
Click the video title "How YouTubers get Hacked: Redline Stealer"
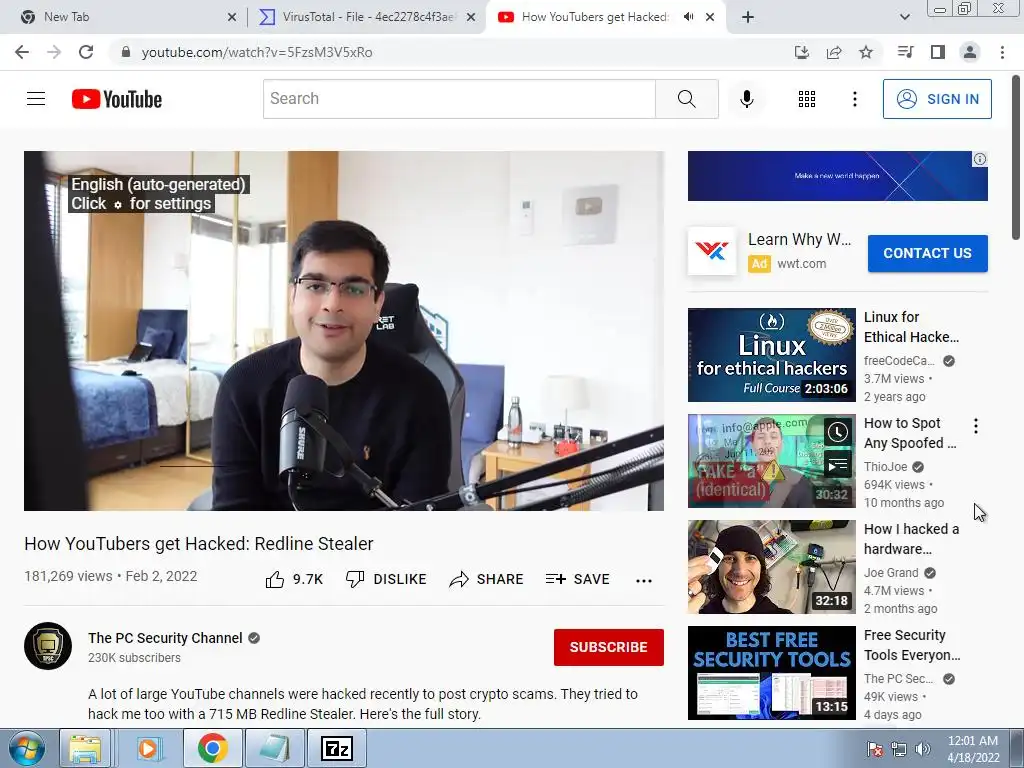[199, 544]
